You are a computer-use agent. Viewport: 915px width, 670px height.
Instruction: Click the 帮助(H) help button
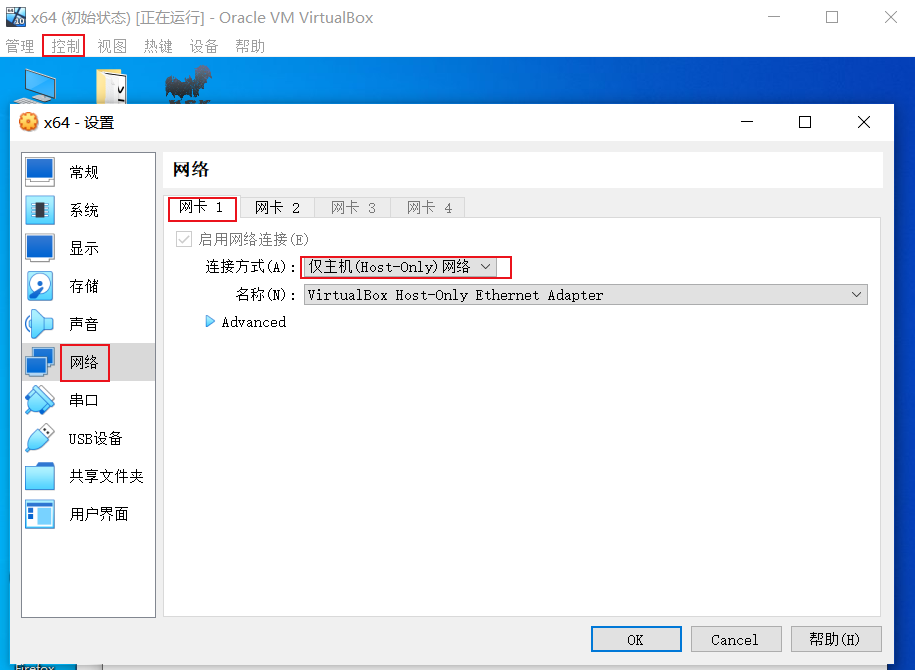click(836, 640)
